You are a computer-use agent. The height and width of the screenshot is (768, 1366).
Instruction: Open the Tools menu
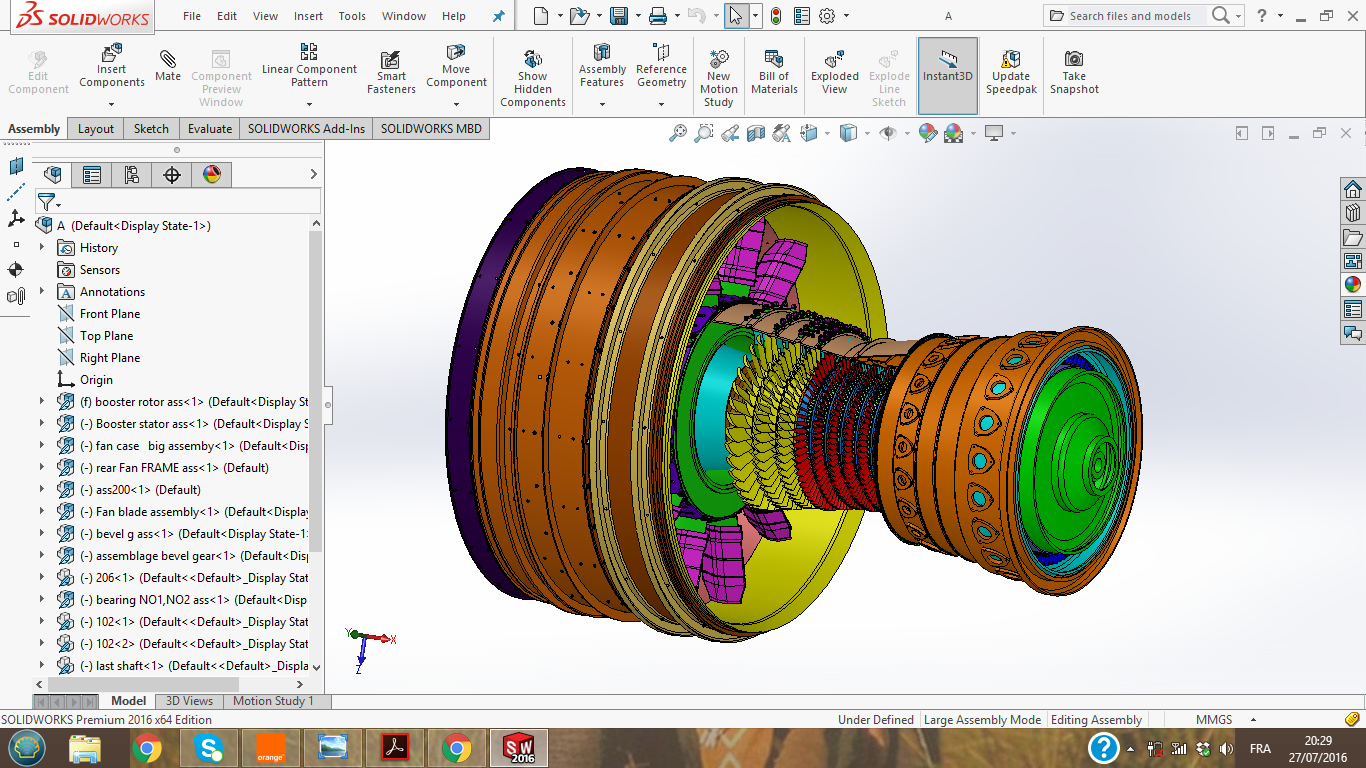tap(352, 16)
